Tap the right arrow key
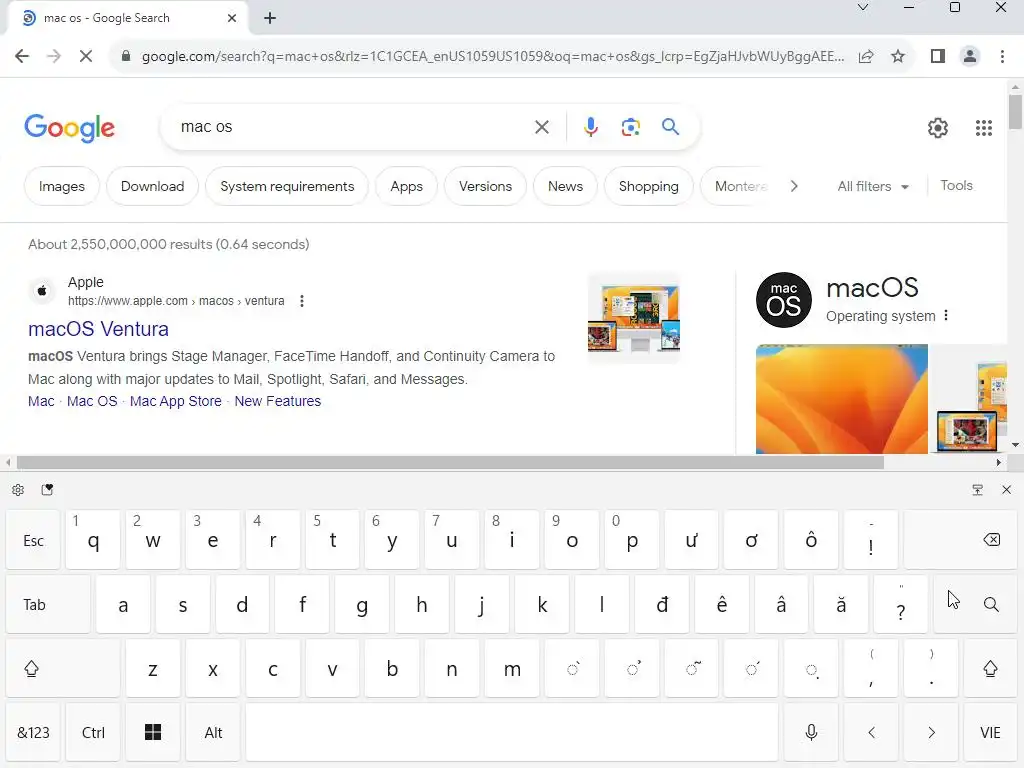1024x768 pixels. [x=931, y=732]
